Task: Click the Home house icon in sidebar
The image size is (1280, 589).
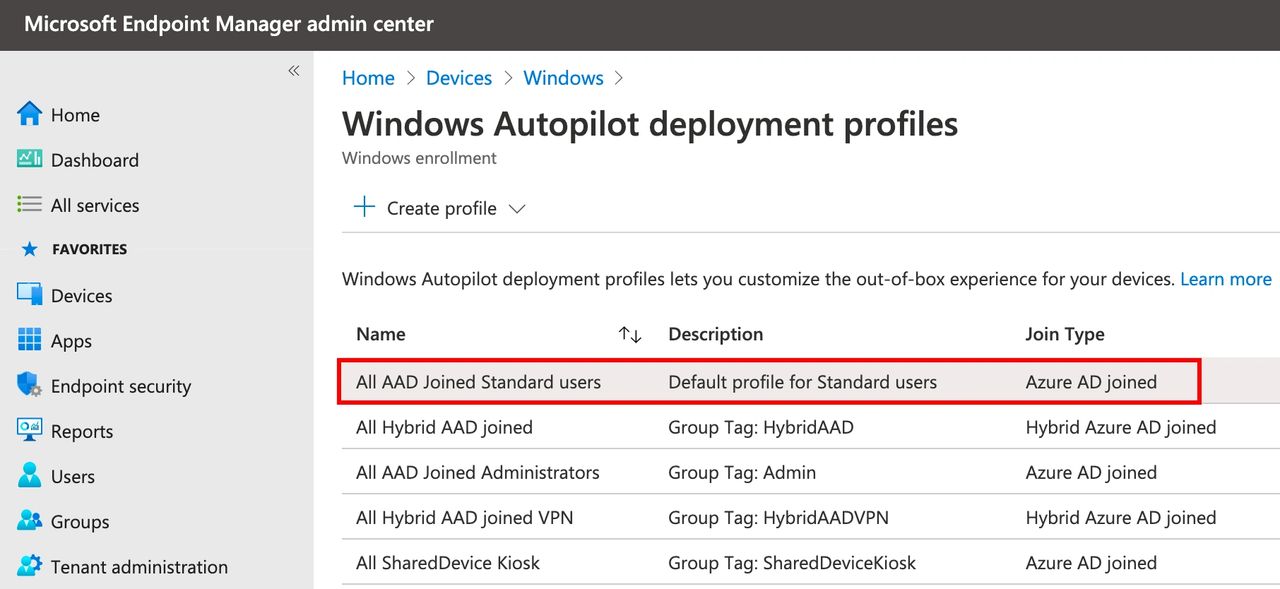Action: (x=30, y=114)
